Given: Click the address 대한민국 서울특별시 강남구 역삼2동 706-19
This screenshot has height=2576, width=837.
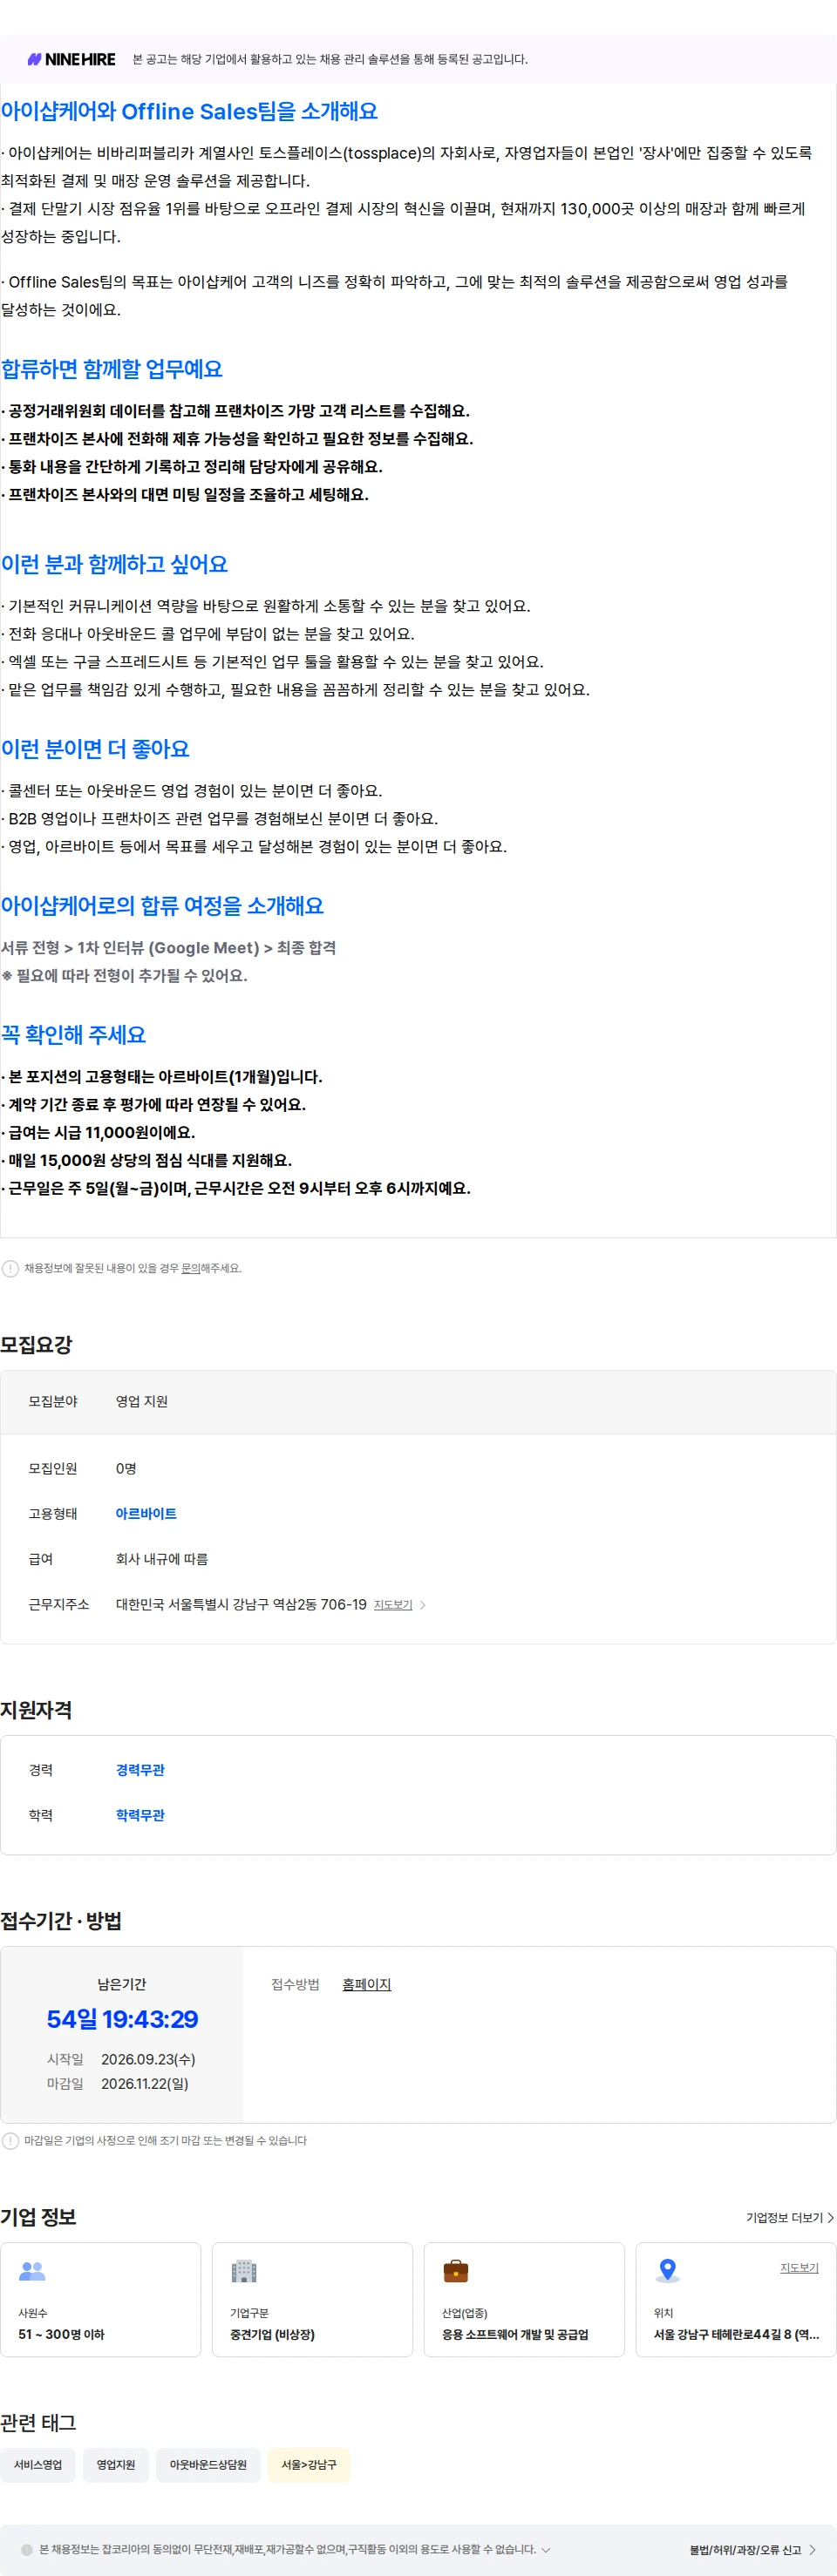Looking at the screenshot, I should click(241, 1605).
